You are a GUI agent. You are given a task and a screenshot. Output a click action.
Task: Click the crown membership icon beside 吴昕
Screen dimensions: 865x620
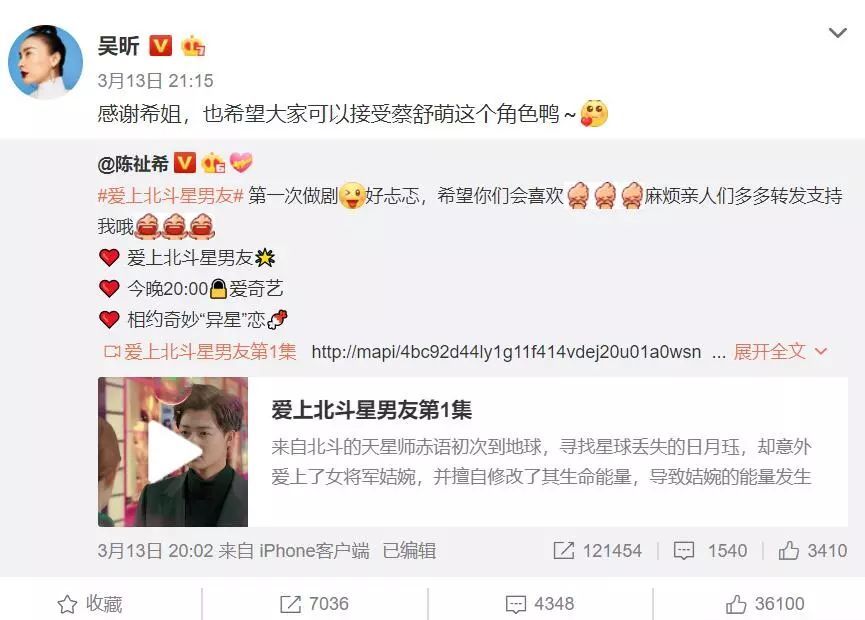(193, 46)
